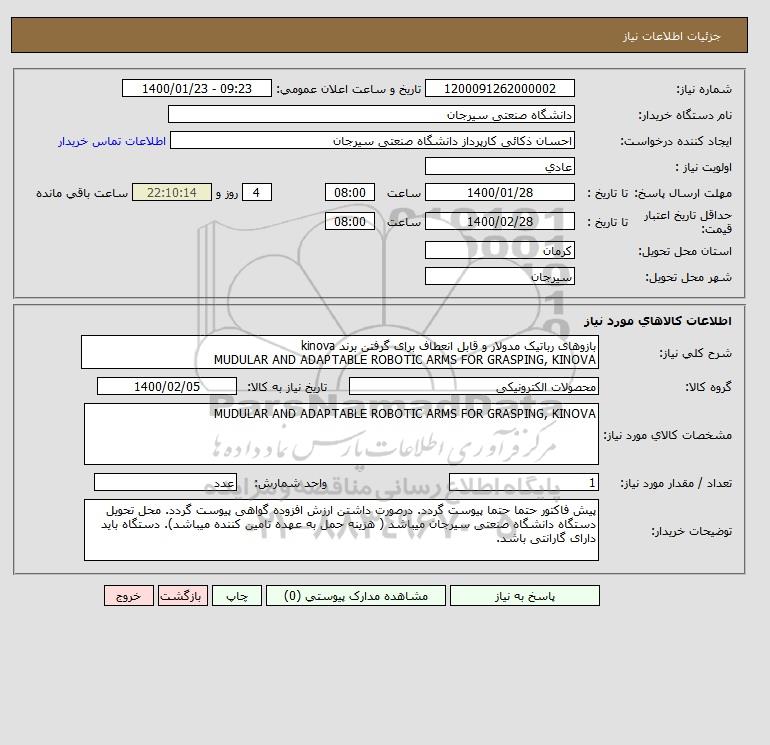
Task: Click the شهر محل تحویل label
Action: tap(688, 277)
